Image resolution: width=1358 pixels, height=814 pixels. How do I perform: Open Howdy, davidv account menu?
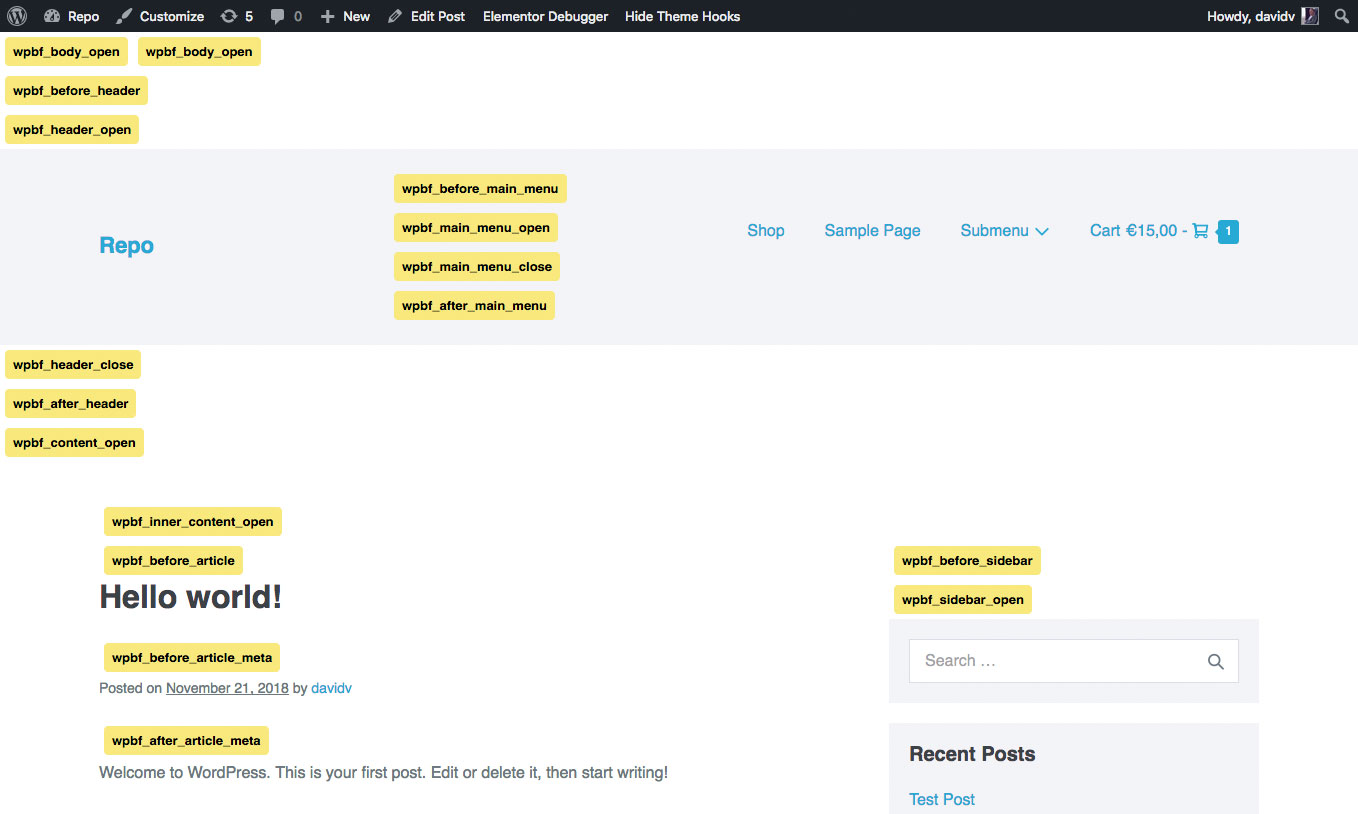pos(1263,16)
